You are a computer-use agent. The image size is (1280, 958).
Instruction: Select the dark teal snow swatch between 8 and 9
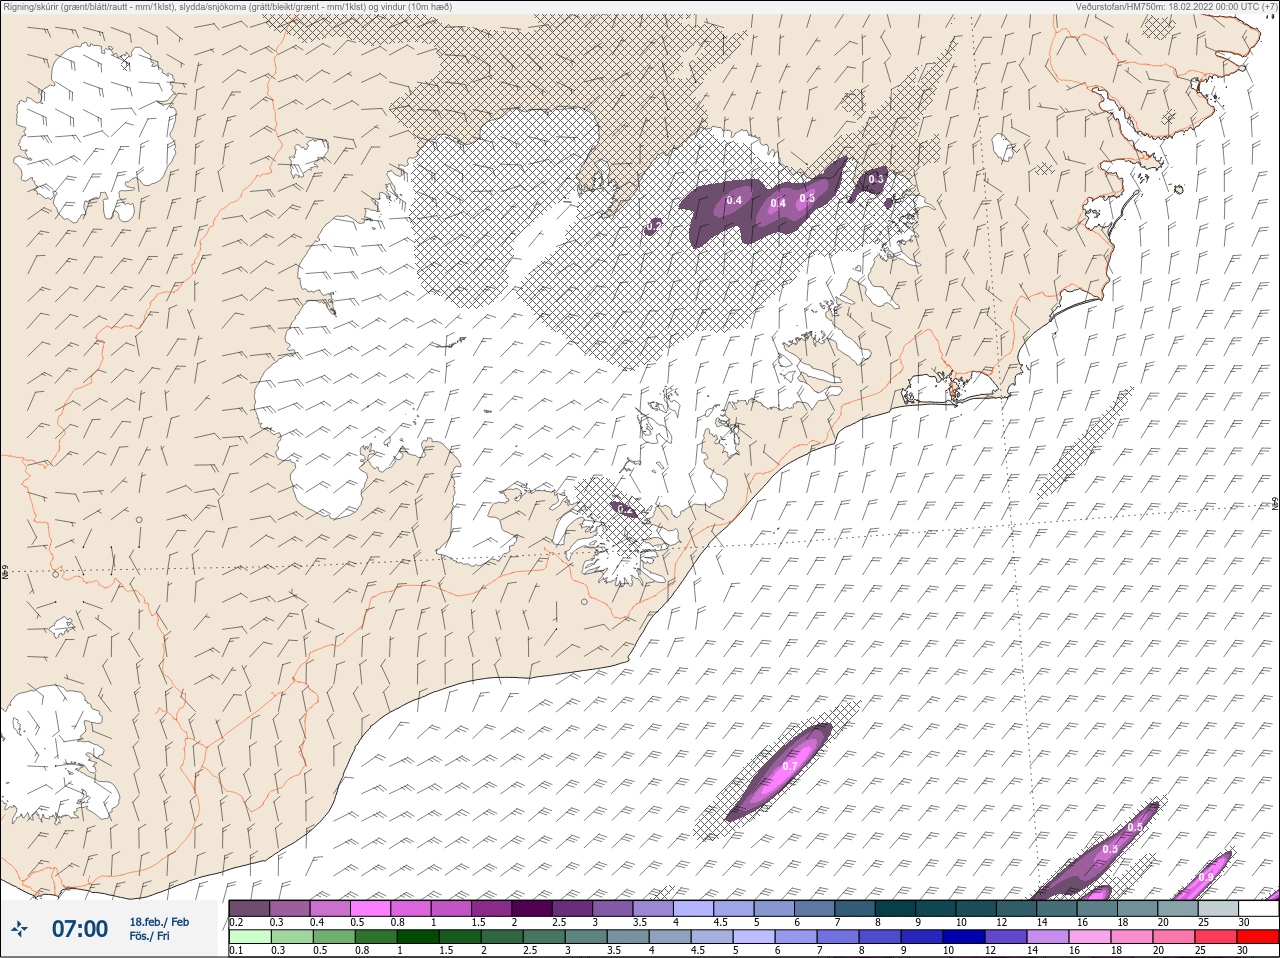[x=895, y=908]
